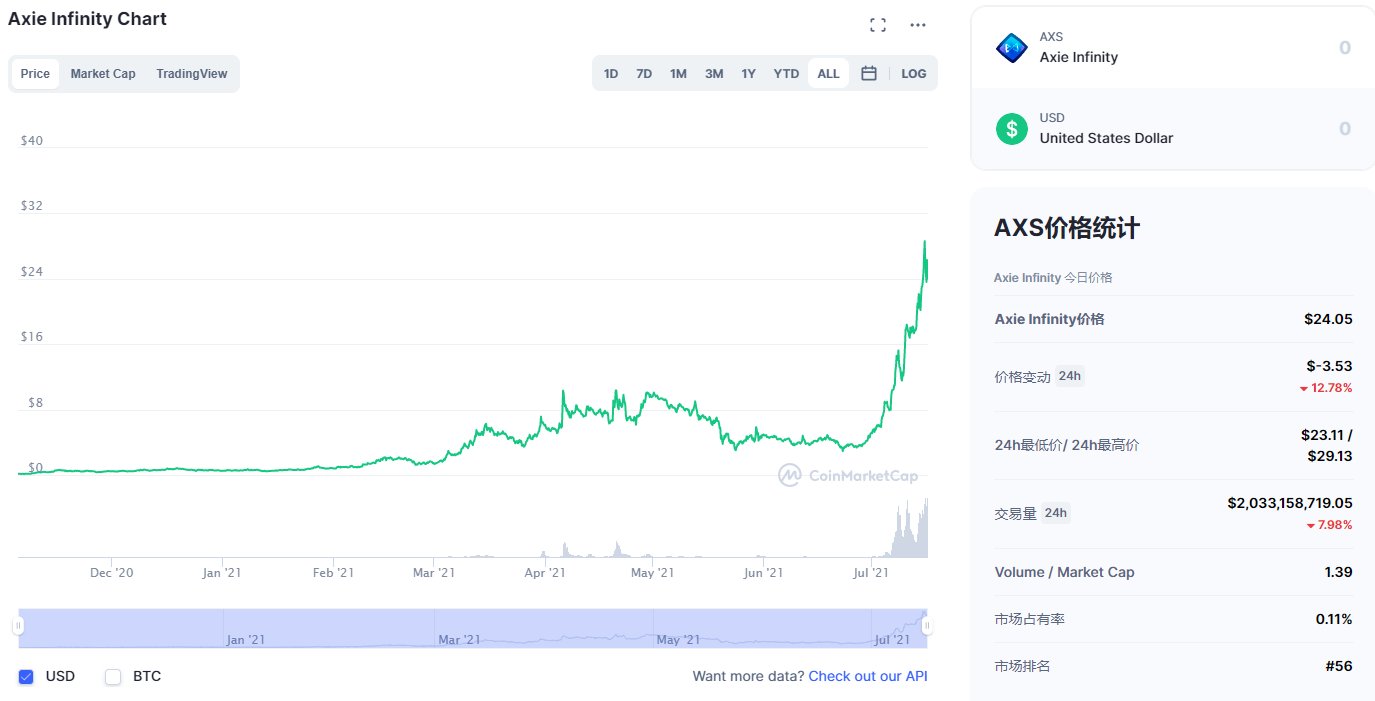The width and height of the screenshot is (1375, 701).
Task: Click the green USD dollar icon
Action: pyautogui.click(x=1012, y=129)
